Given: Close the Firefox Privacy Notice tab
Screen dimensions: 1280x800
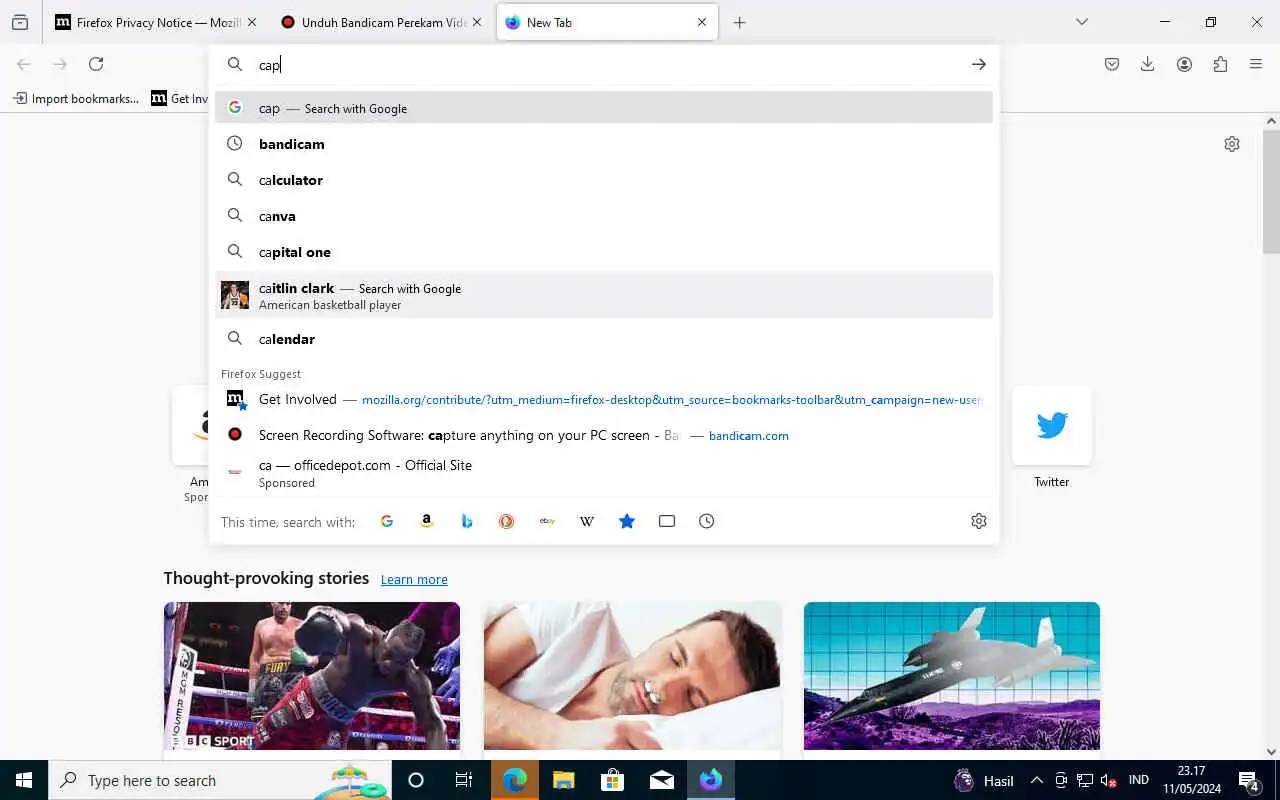Looking at the screenshot, I should click(x=251, y=22).
